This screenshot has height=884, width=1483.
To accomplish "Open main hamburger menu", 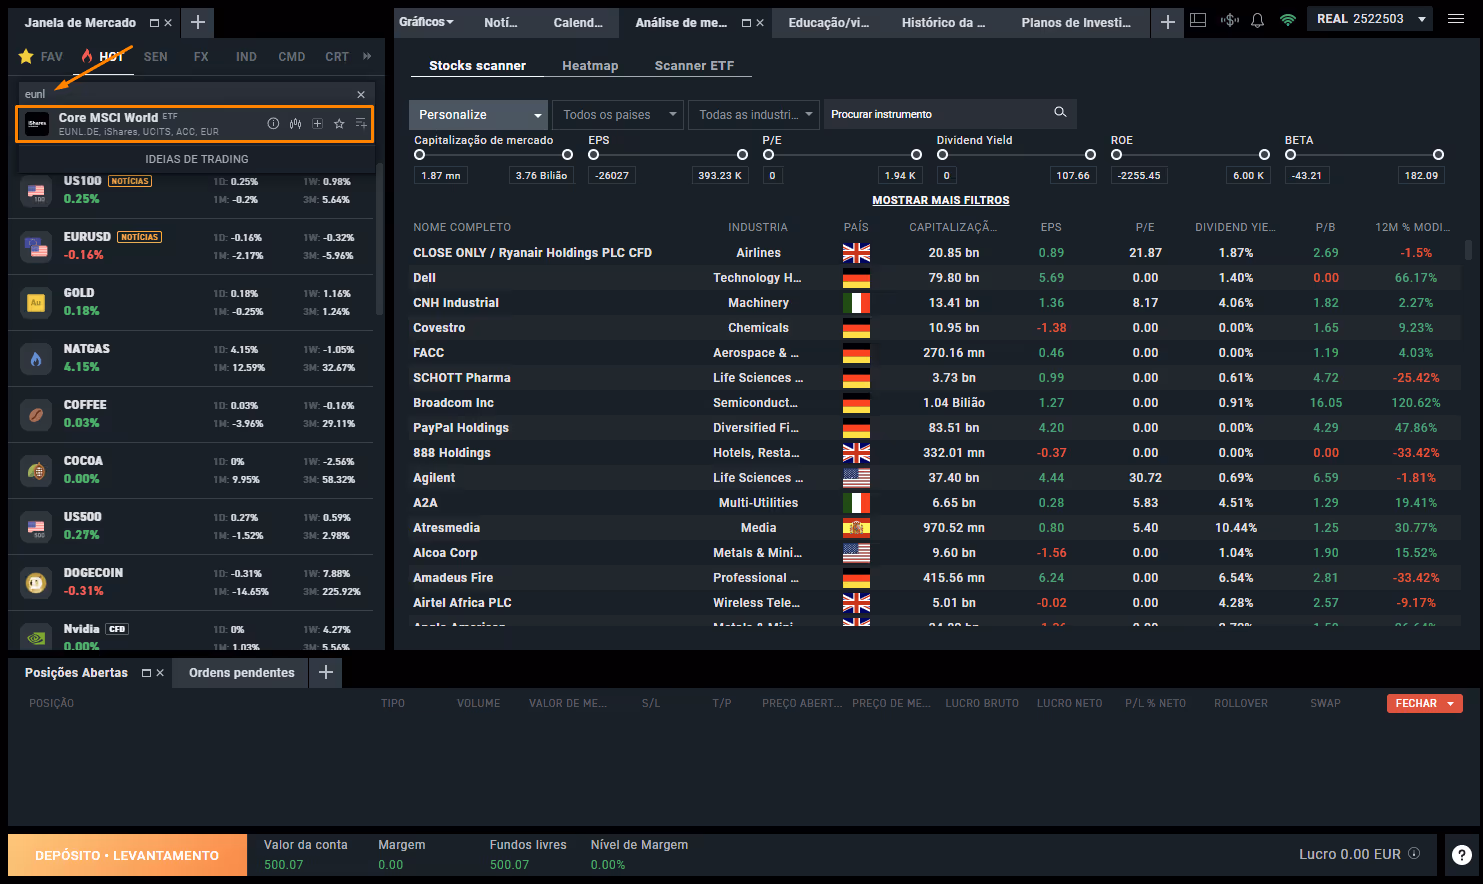I will (1456, 19).
